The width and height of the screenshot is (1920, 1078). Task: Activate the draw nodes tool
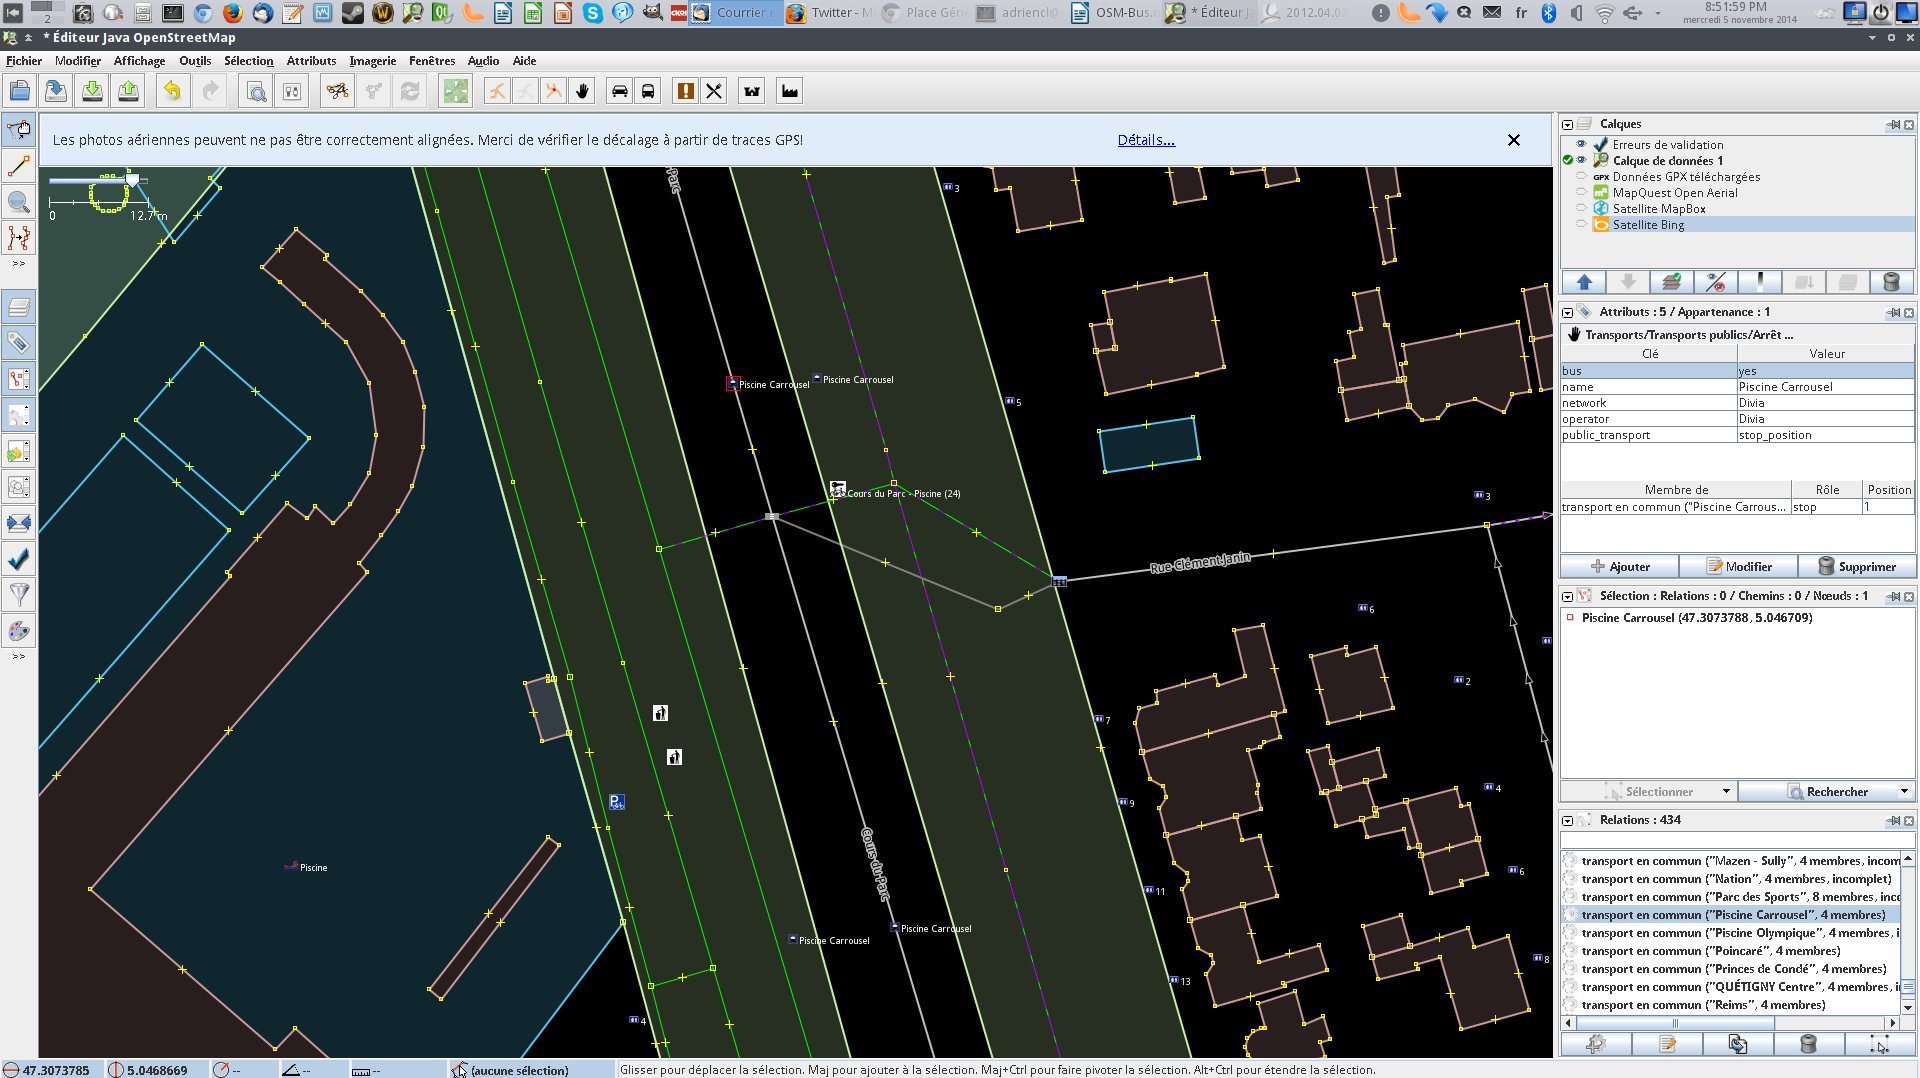19,165
